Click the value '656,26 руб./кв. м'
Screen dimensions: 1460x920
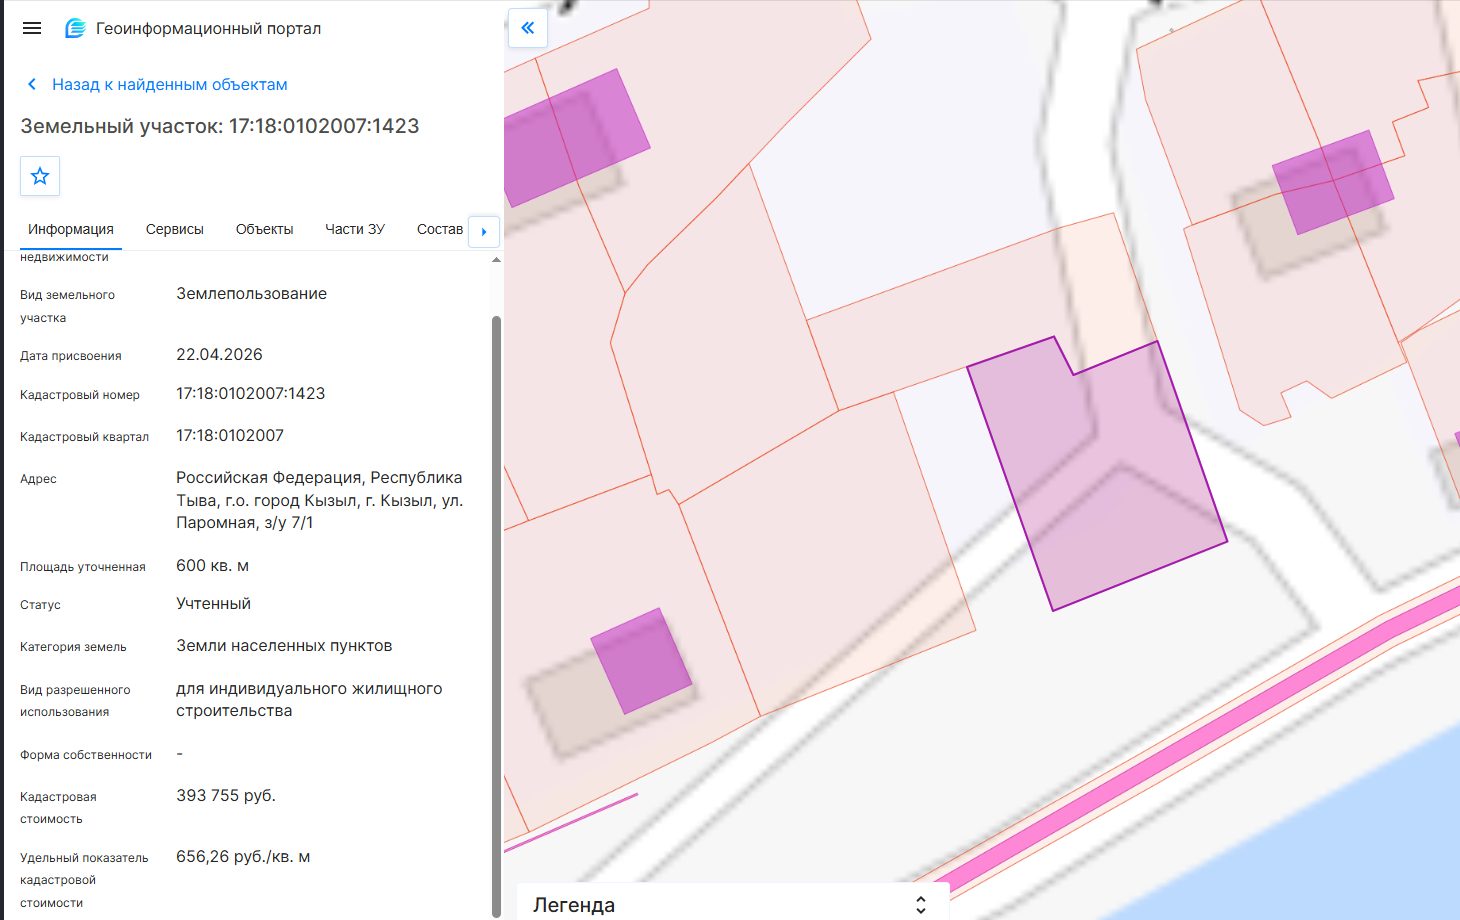point(243,857)
